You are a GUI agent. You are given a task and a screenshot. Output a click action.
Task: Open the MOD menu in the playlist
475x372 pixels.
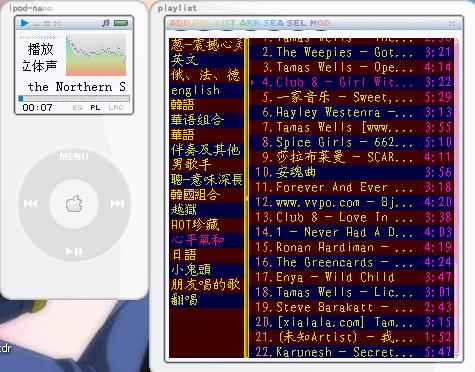click(x=320, y=23)
